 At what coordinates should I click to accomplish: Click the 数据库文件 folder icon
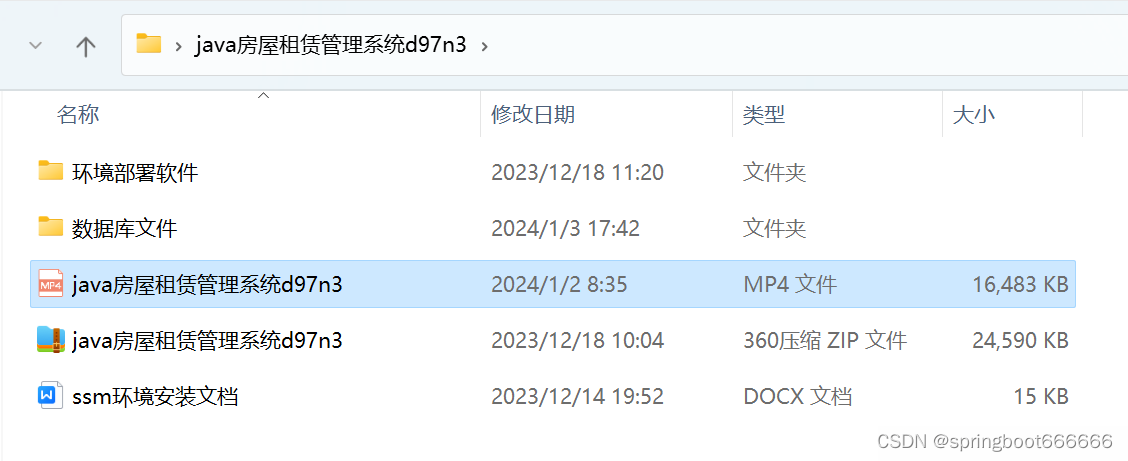pos(50,227)
